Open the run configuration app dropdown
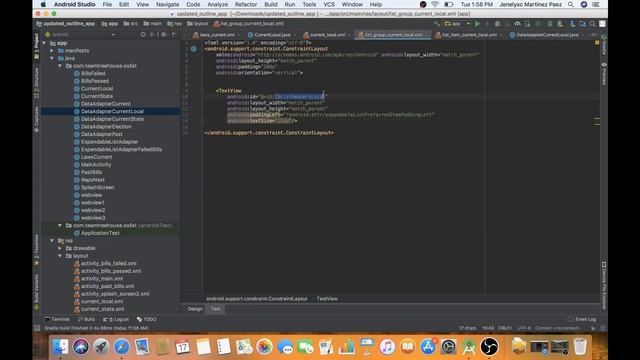 coord(457,24)
